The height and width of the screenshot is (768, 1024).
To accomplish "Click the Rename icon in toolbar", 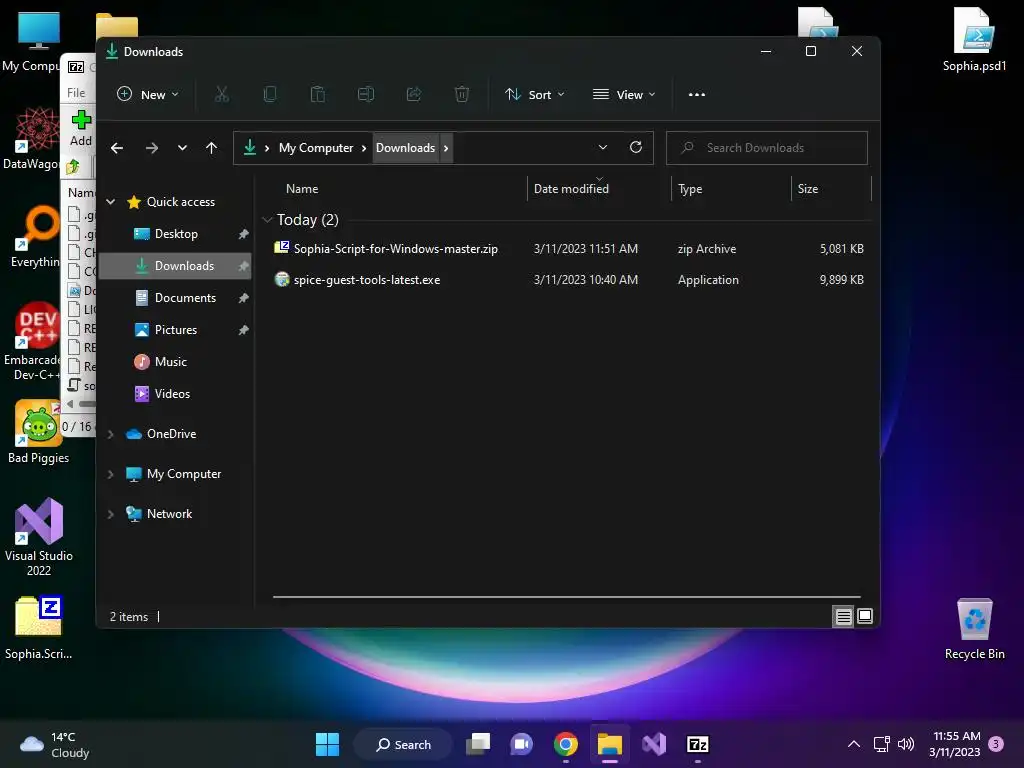I will [x=366, y=95].
